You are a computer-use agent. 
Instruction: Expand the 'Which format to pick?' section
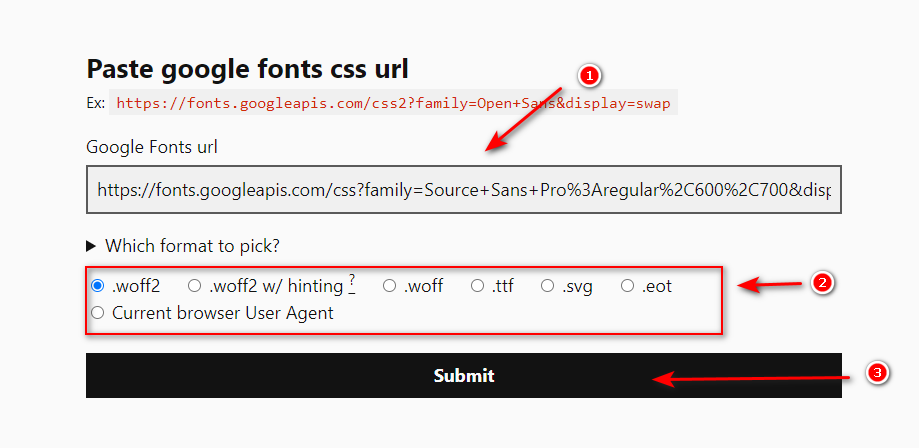pyautogui.click(x=183, y=246)
